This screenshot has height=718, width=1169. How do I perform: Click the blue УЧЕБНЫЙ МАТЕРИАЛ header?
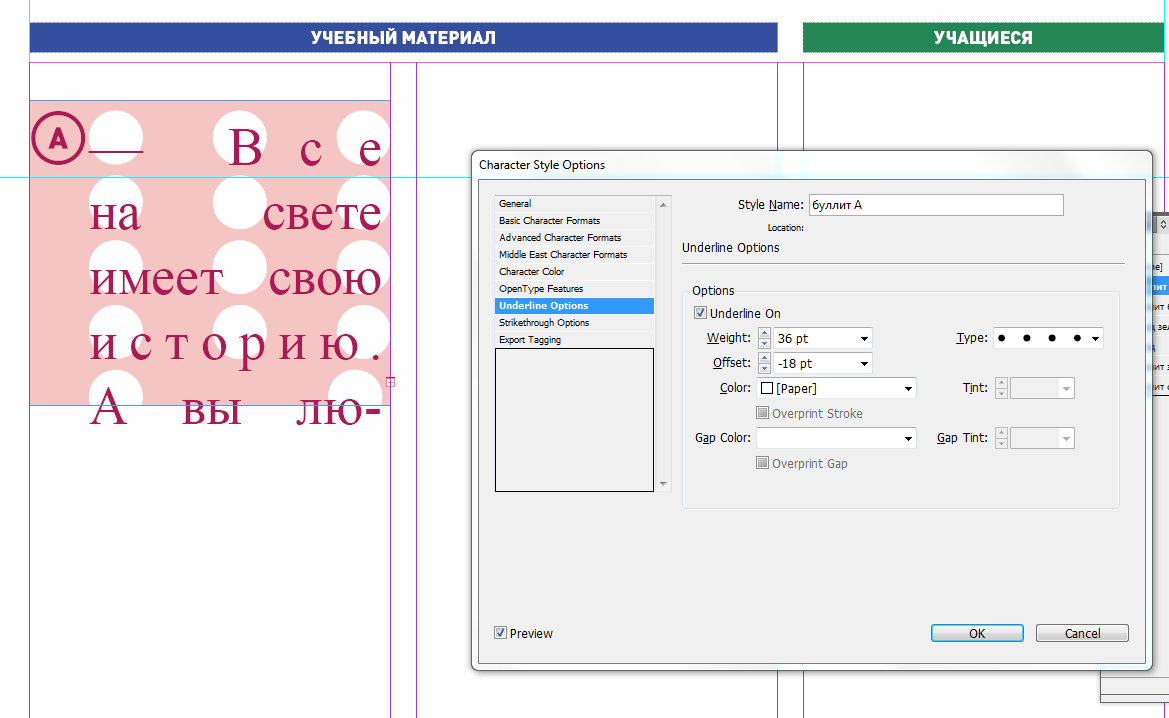pyautogui.click(x=403, y=38)
